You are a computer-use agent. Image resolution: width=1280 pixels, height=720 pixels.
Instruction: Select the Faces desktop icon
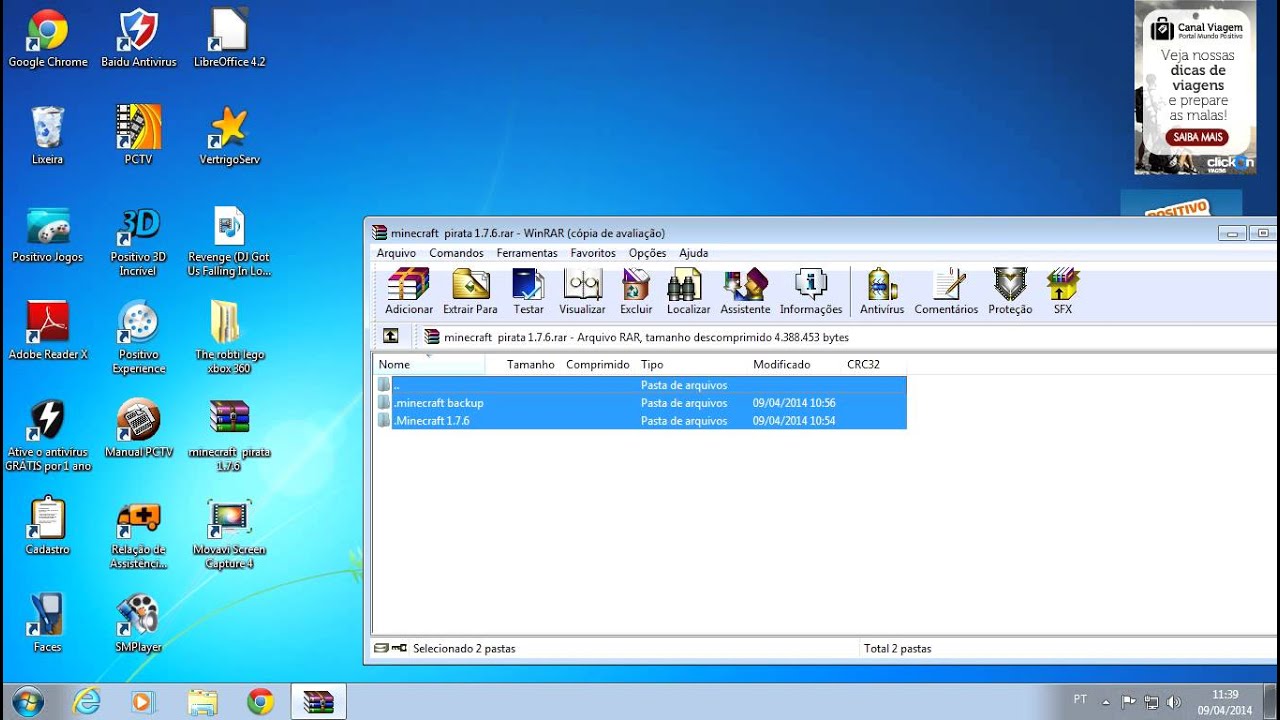[47, 622]
